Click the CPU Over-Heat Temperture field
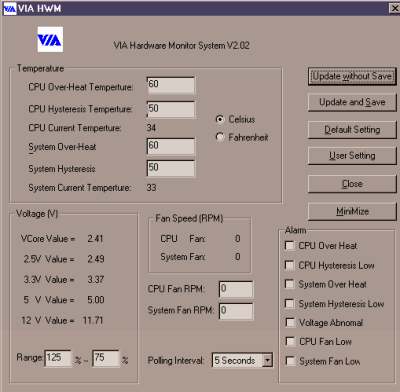 click(171, 85)
